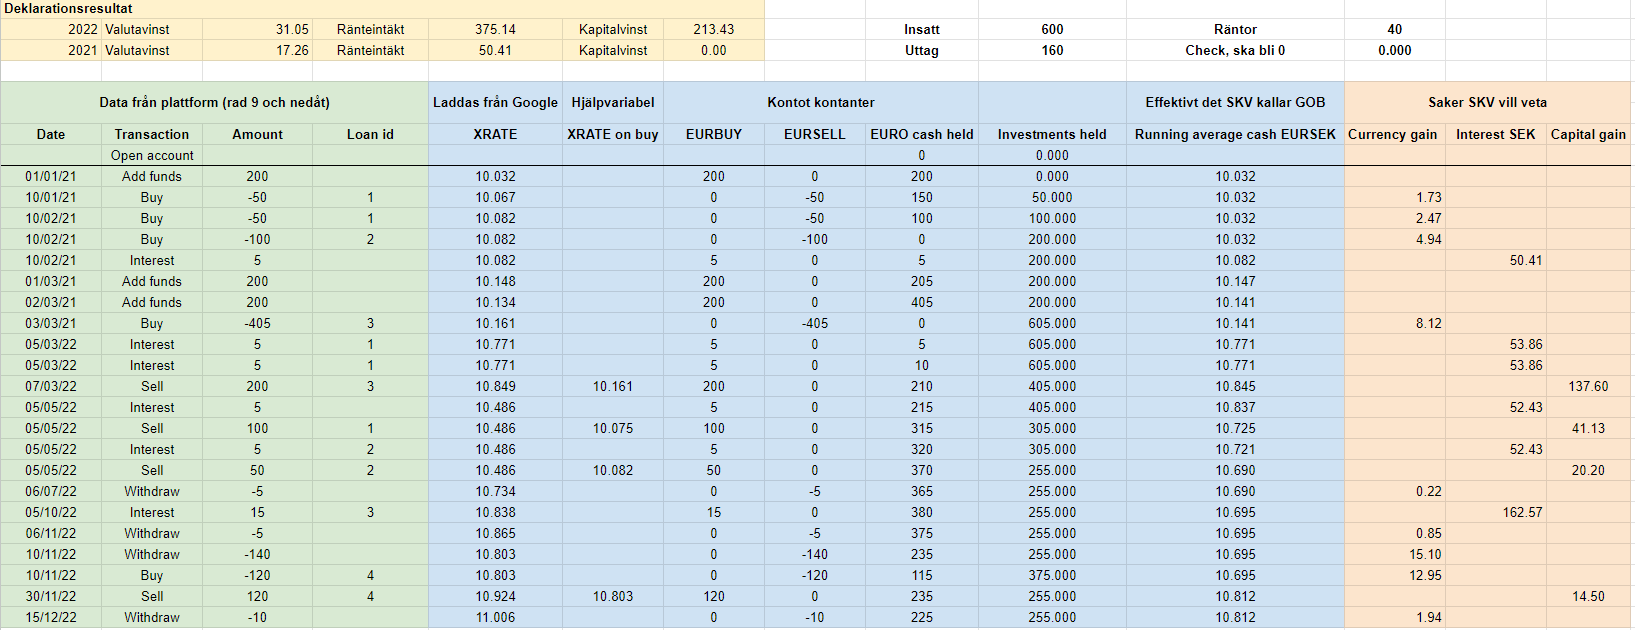The height and width of the screenshot is (630, 1635).
Task: Click the Capital gain value 137.60
Action: [x=1588, y=386]
